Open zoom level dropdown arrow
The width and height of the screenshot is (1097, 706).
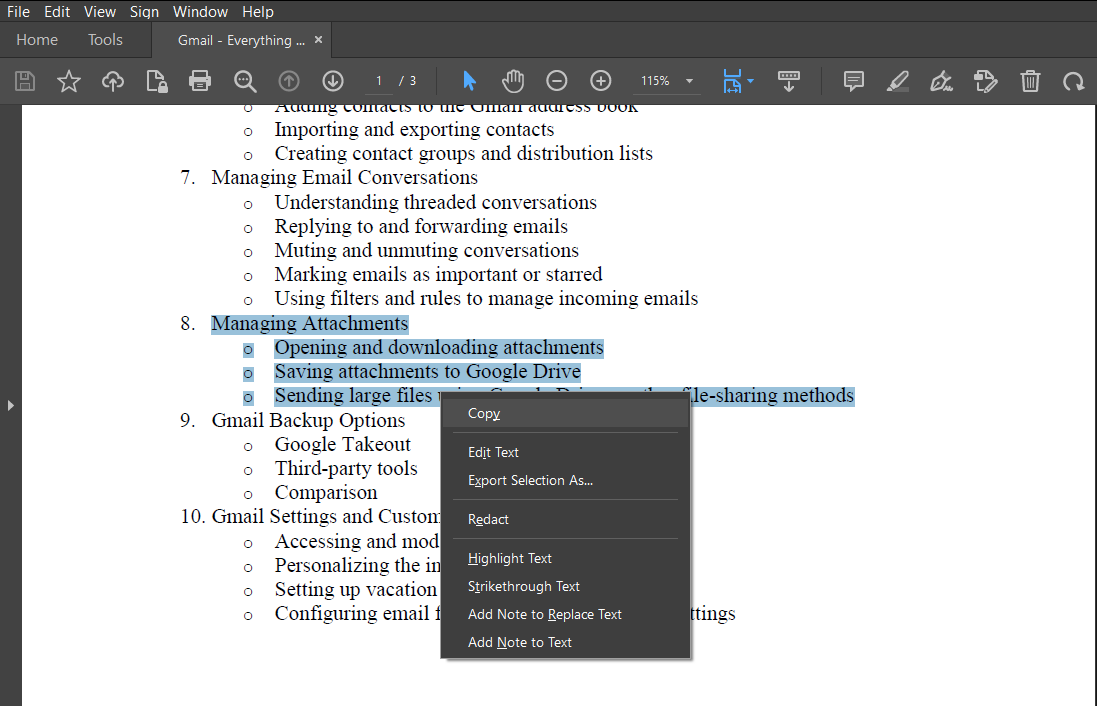(689, 81)
